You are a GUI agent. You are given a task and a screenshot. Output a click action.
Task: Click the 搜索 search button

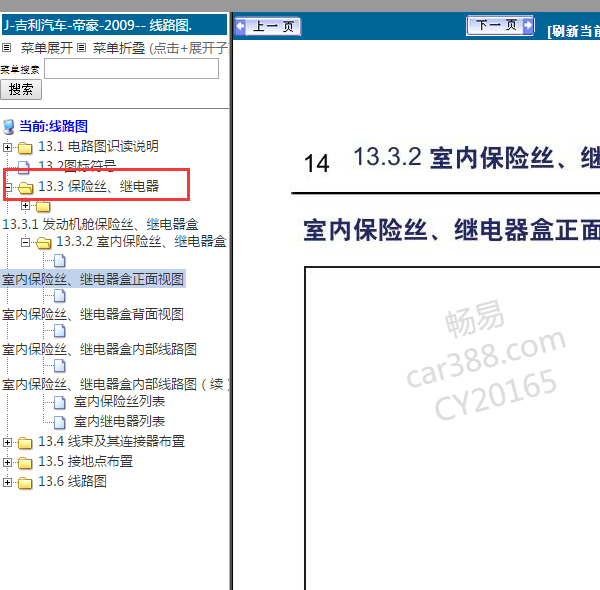pos(21,90)
